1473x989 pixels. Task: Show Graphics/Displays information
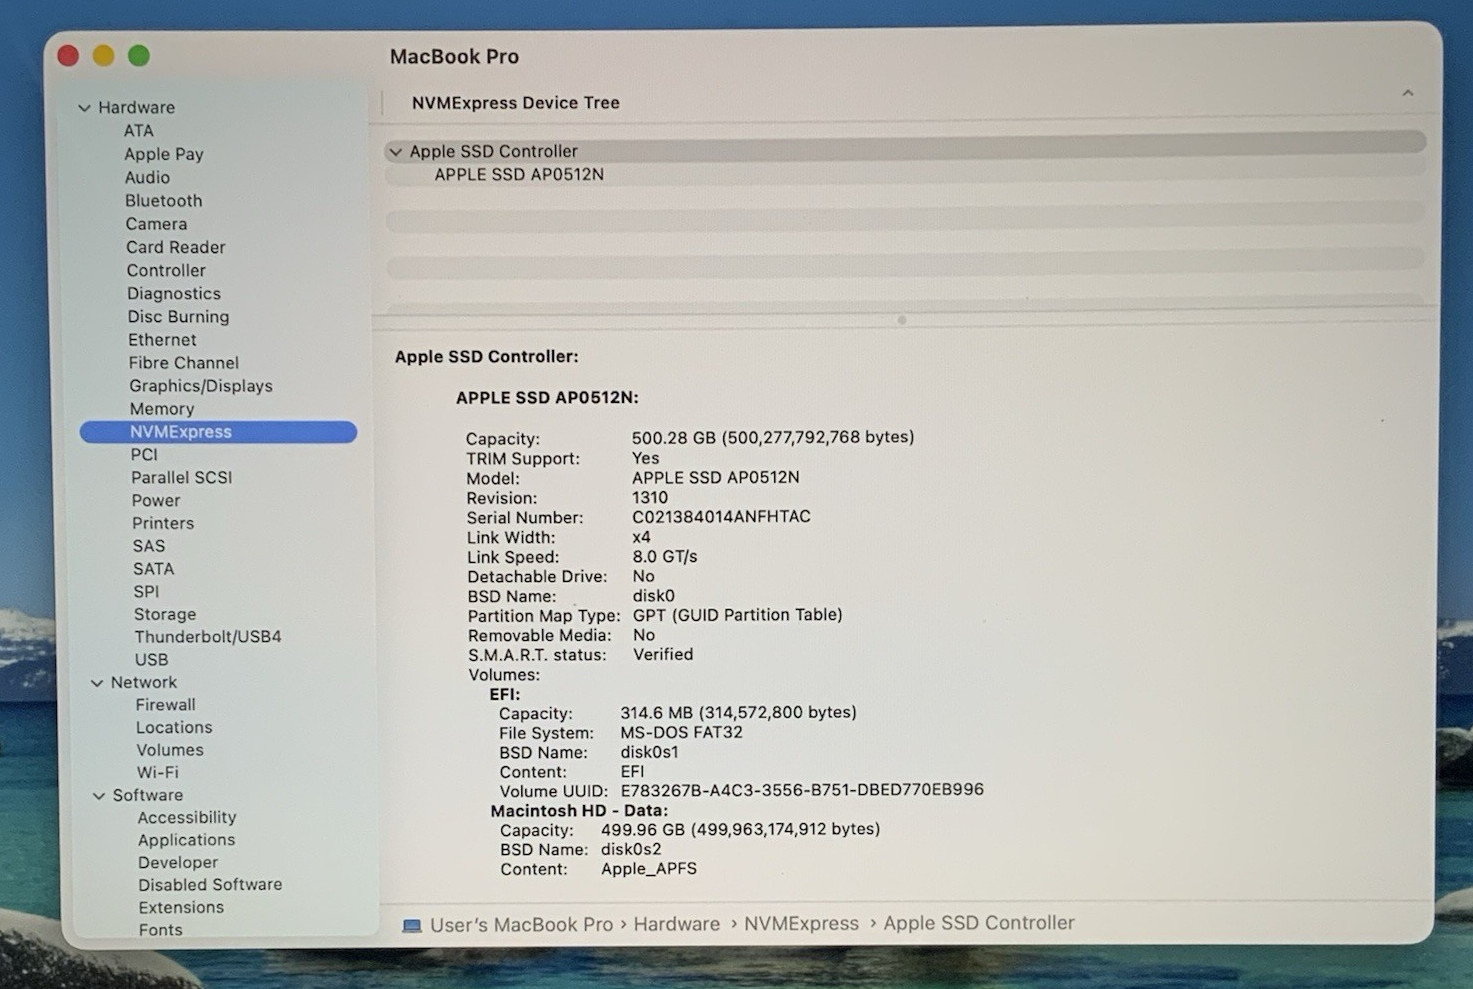[201, 385]
